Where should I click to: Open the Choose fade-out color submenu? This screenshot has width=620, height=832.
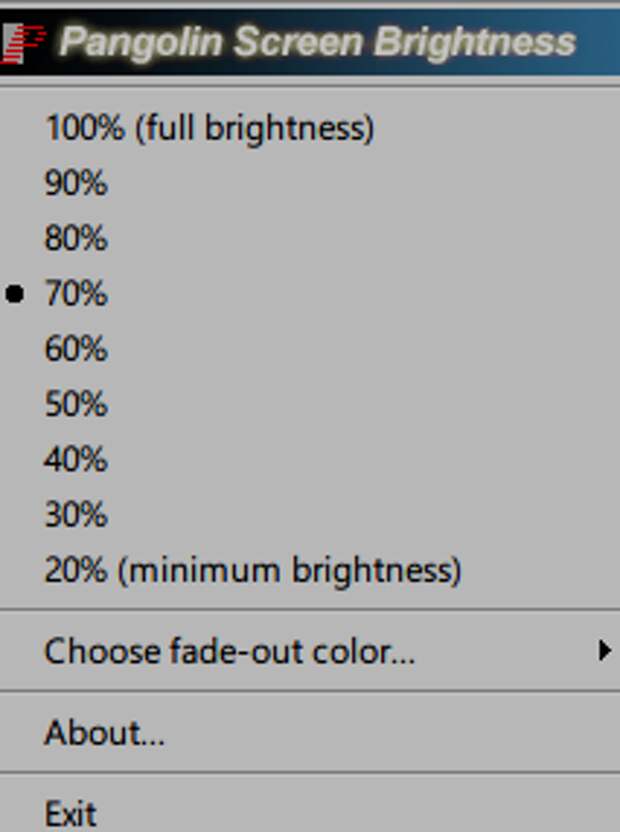310,651
